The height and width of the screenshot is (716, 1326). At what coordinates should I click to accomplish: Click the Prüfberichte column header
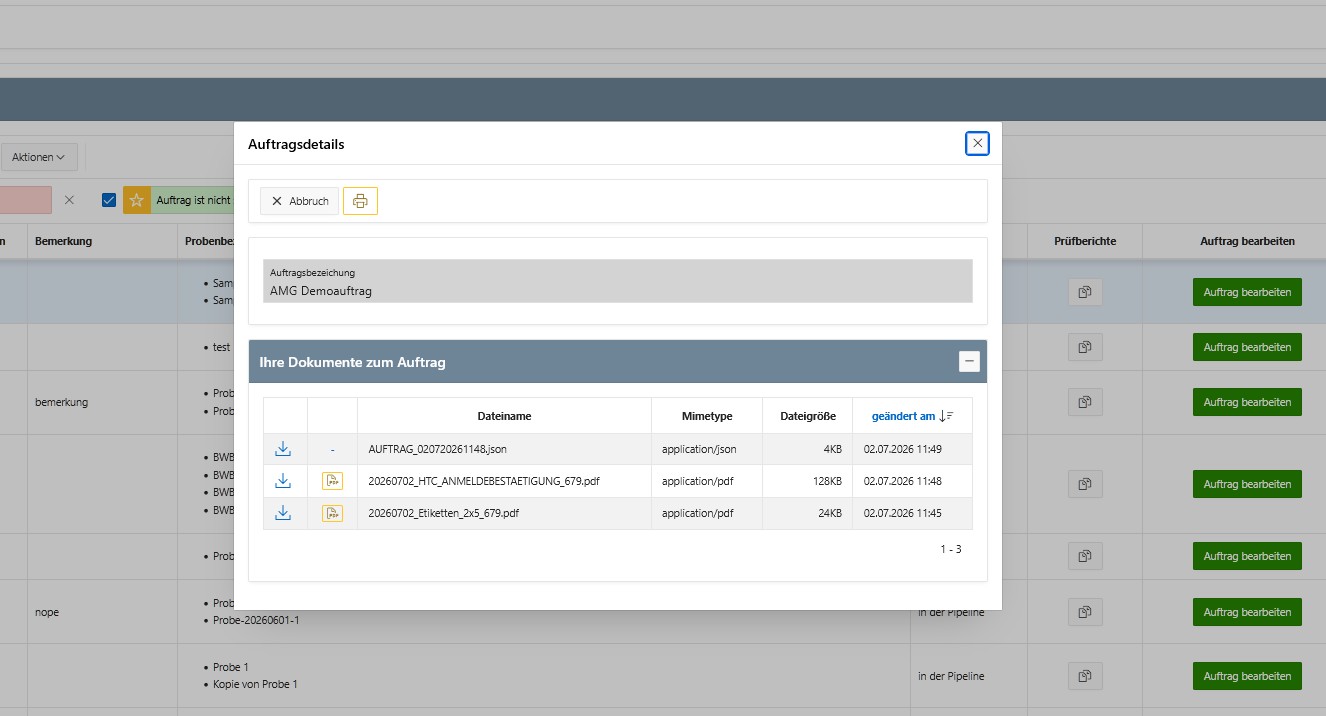click(1085, 241)
